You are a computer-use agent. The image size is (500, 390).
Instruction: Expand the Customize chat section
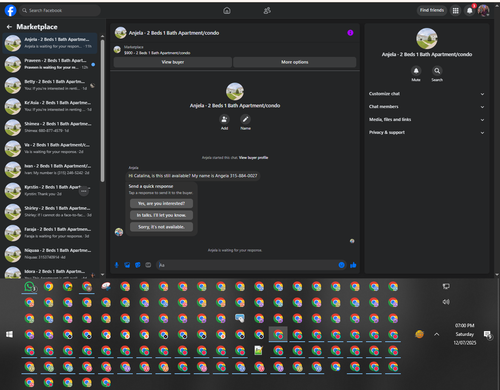[427, 94]
